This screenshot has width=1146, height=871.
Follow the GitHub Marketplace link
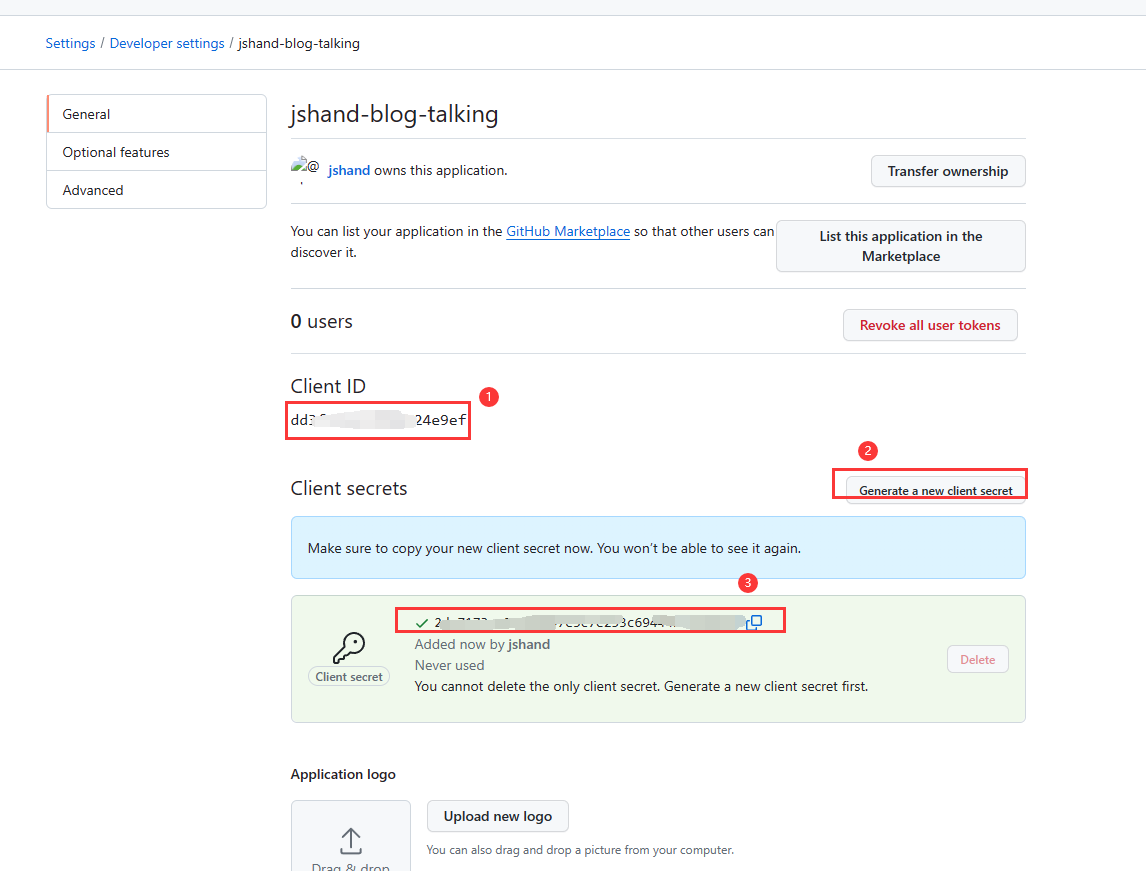[568, 232]
